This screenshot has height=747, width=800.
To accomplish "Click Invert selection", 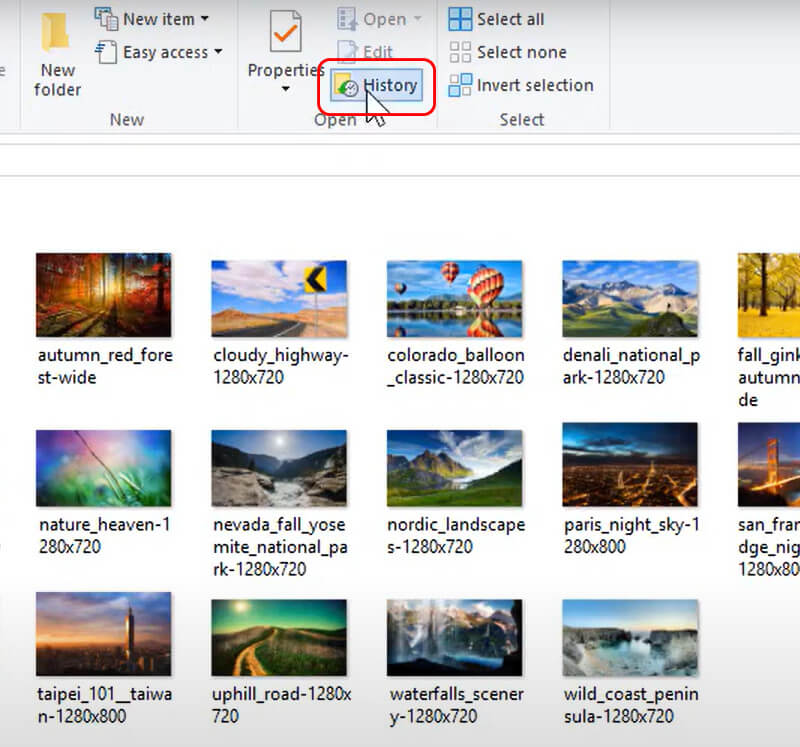I will click(520, 85).
